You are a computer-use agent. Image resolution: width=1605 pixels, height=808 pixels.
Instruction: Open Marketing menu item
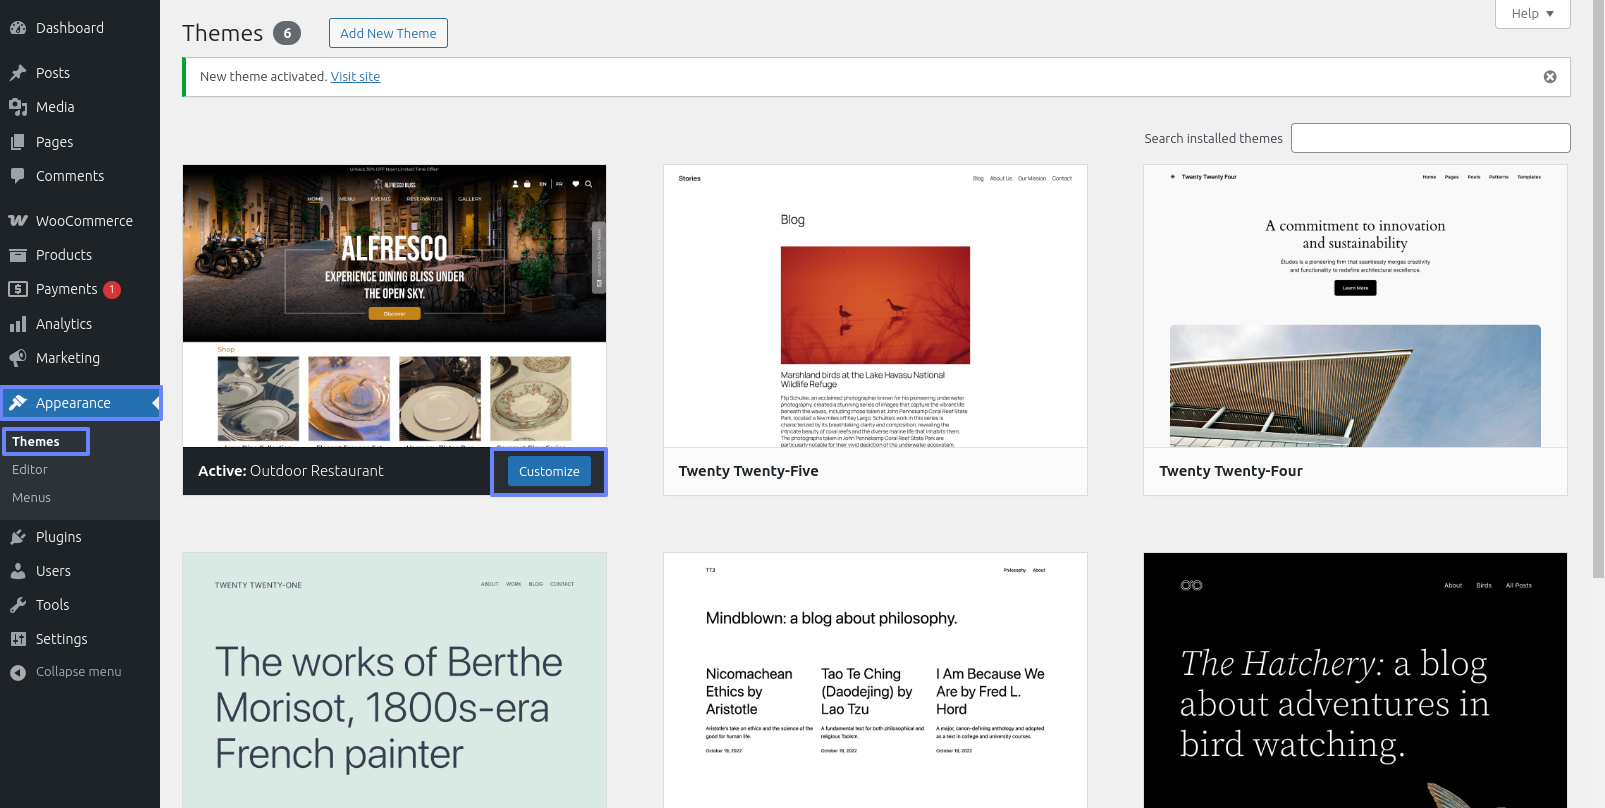point(80,358)
